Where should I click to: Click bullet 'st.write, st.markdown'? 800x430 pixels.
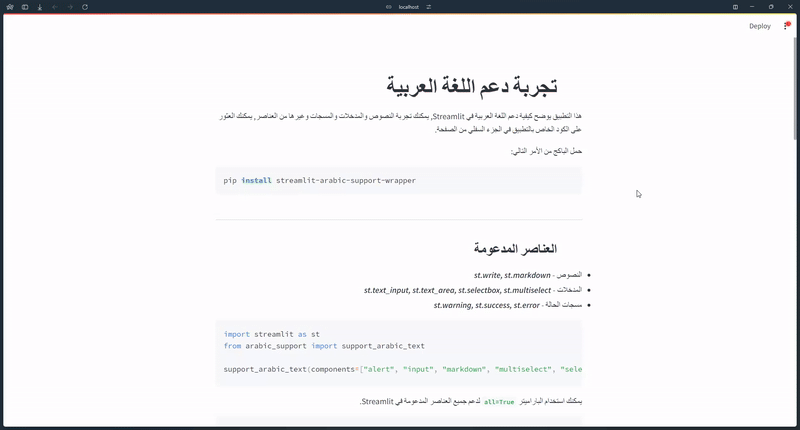(x=528, y=275)
